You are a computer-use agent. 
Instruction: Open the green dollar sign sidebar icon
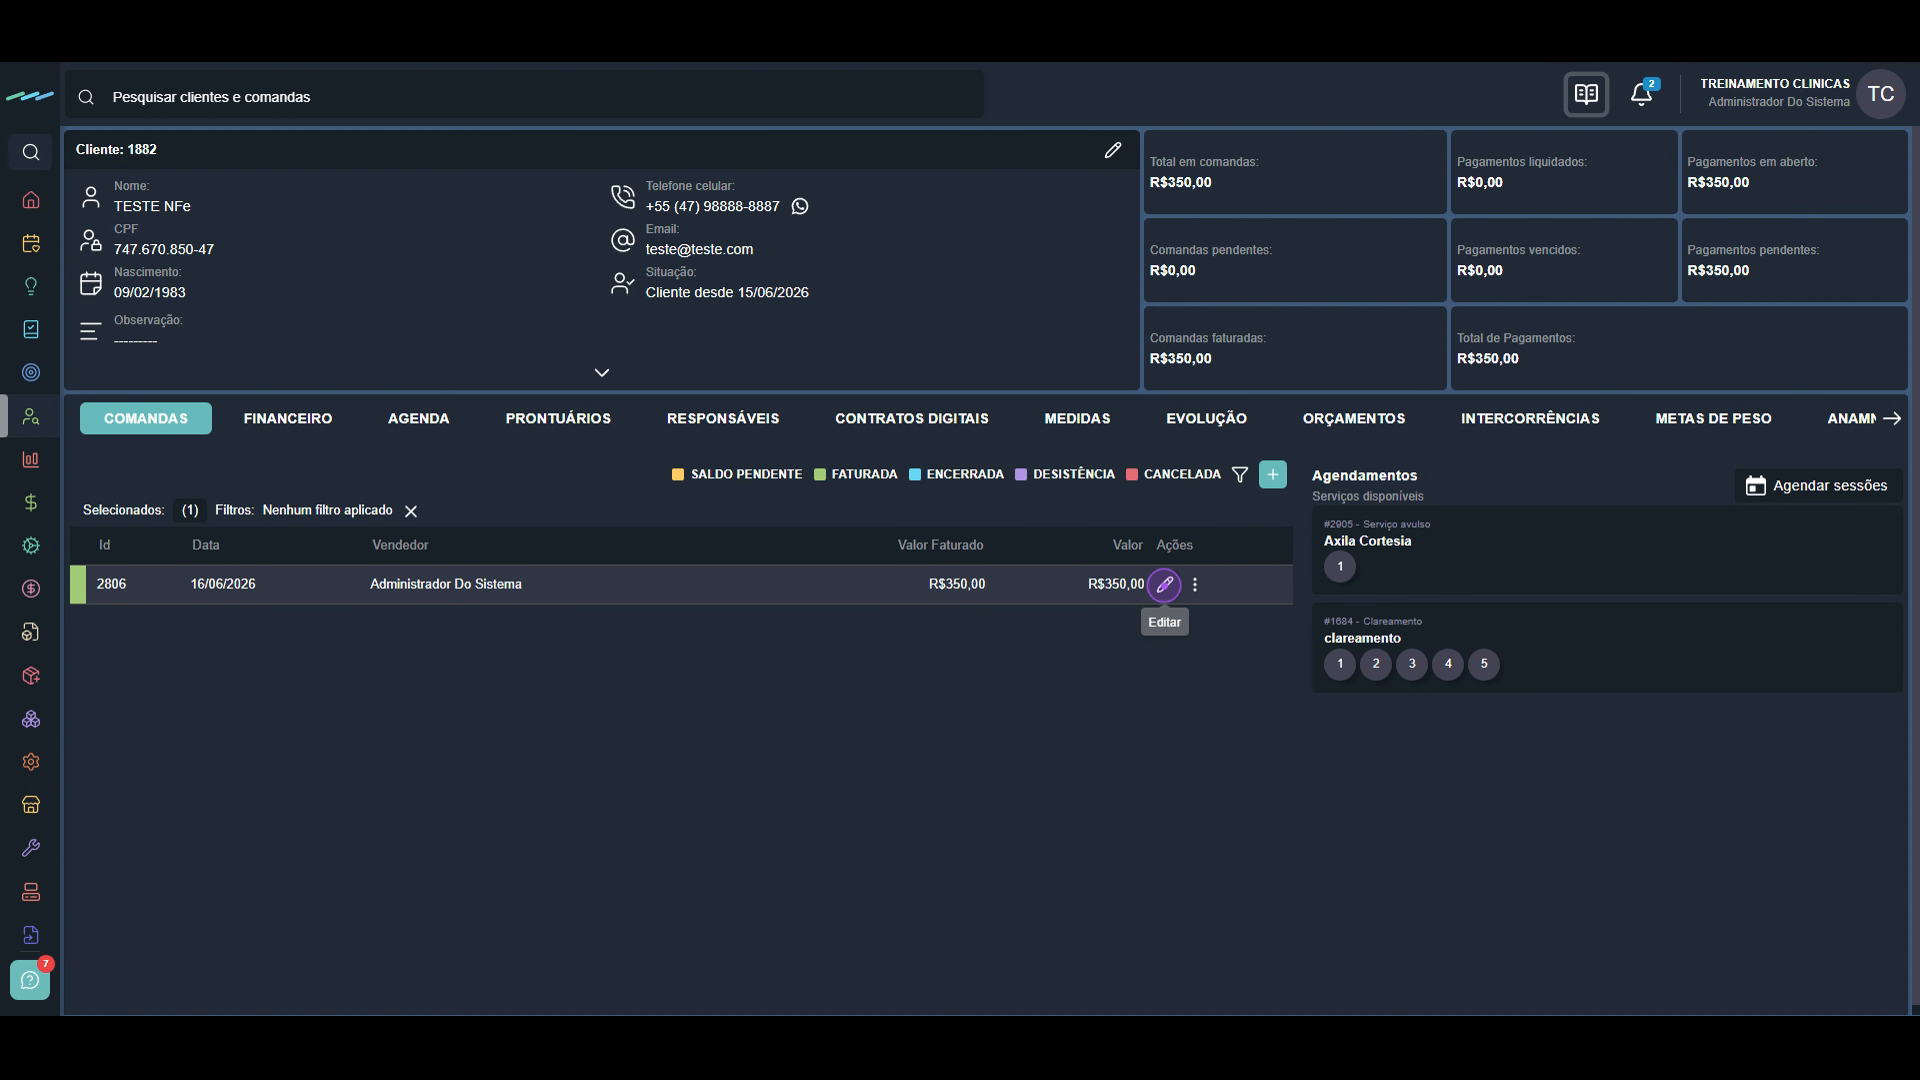(x=31, y=502)
